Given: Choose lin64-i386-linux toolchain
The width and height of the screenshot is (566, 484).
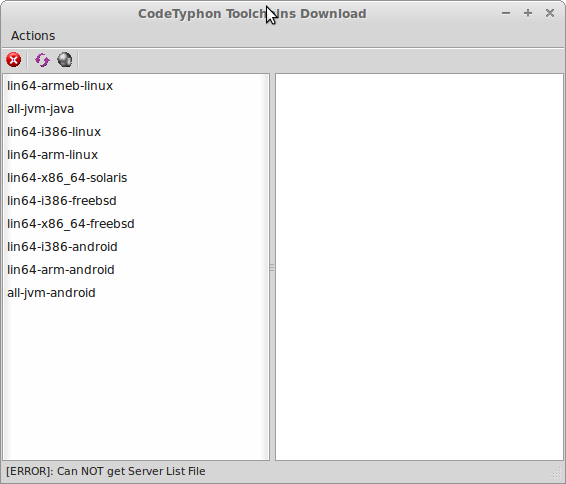Looking at the screenshot, I should (x=136, y=132).
